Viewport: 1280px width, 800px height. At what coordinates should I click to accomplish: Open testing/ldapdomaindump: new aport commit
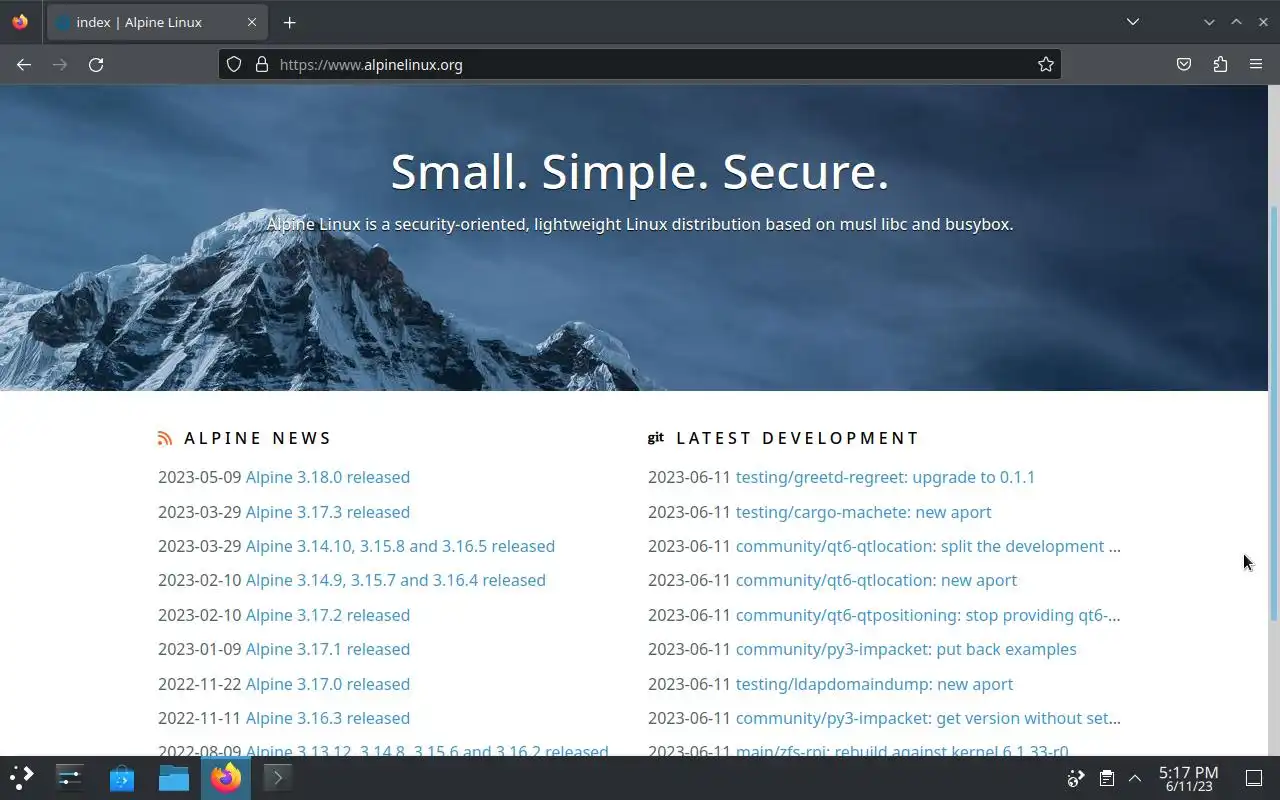tap(874, 684)
